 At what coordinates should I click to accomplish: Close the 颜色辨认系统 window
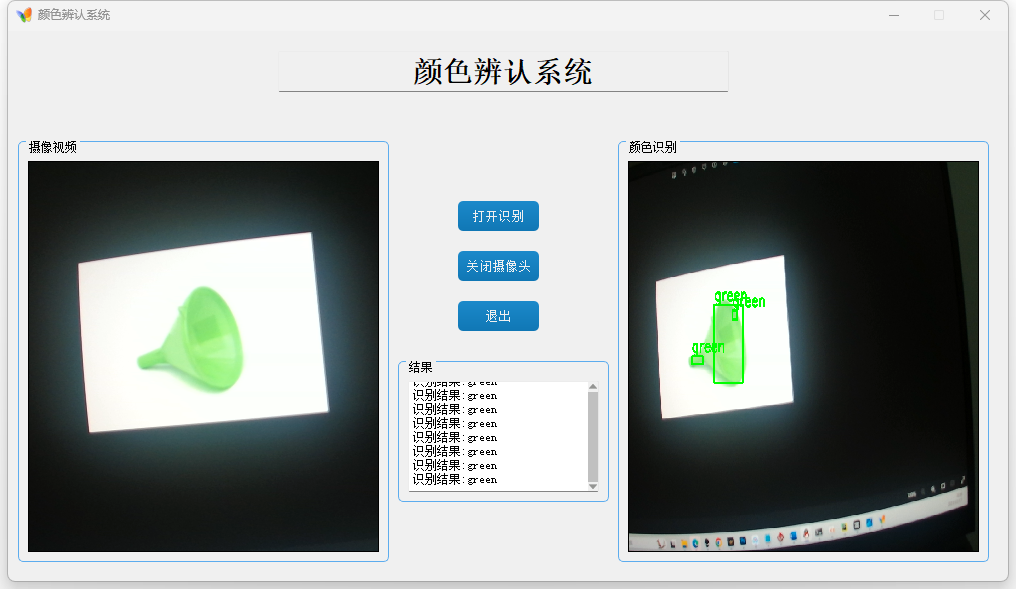(985, 15)
